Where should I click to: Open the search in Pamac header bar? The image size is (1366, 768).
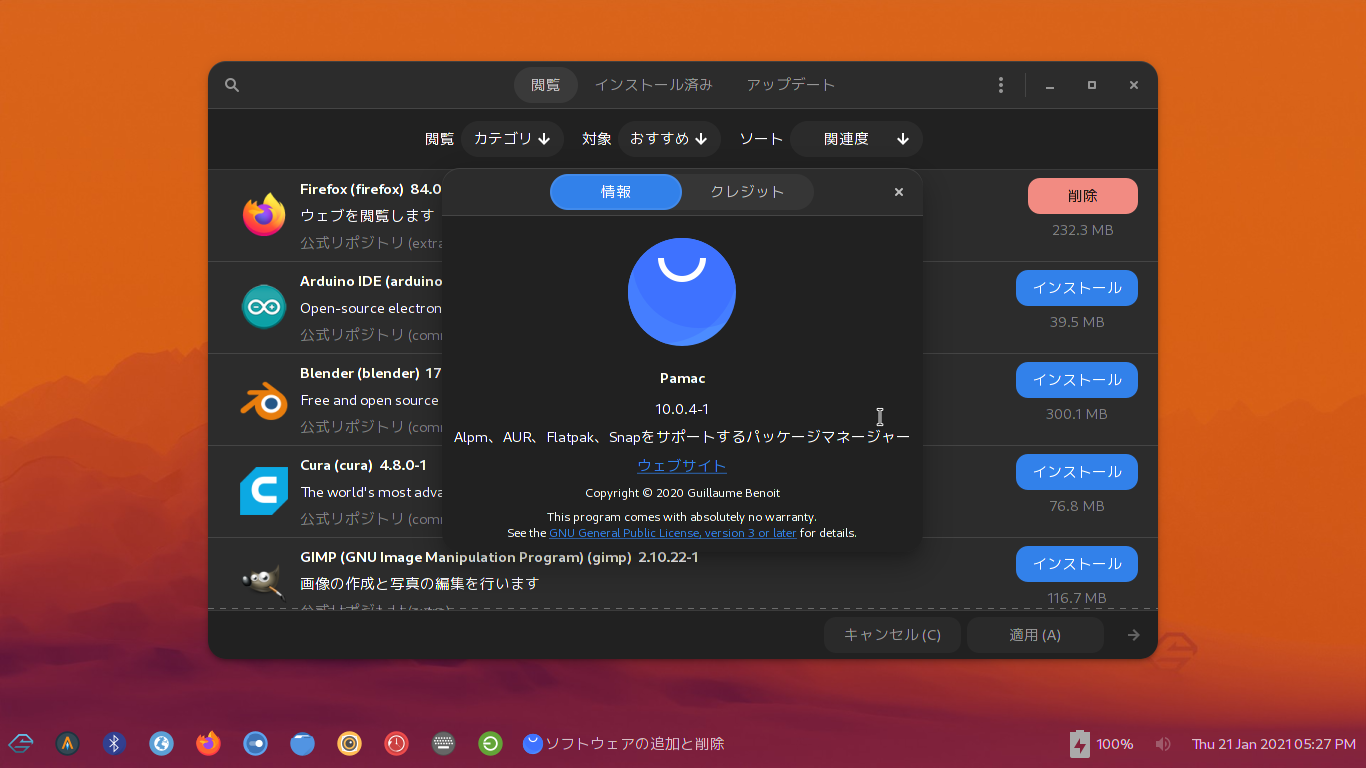[232, 85]
